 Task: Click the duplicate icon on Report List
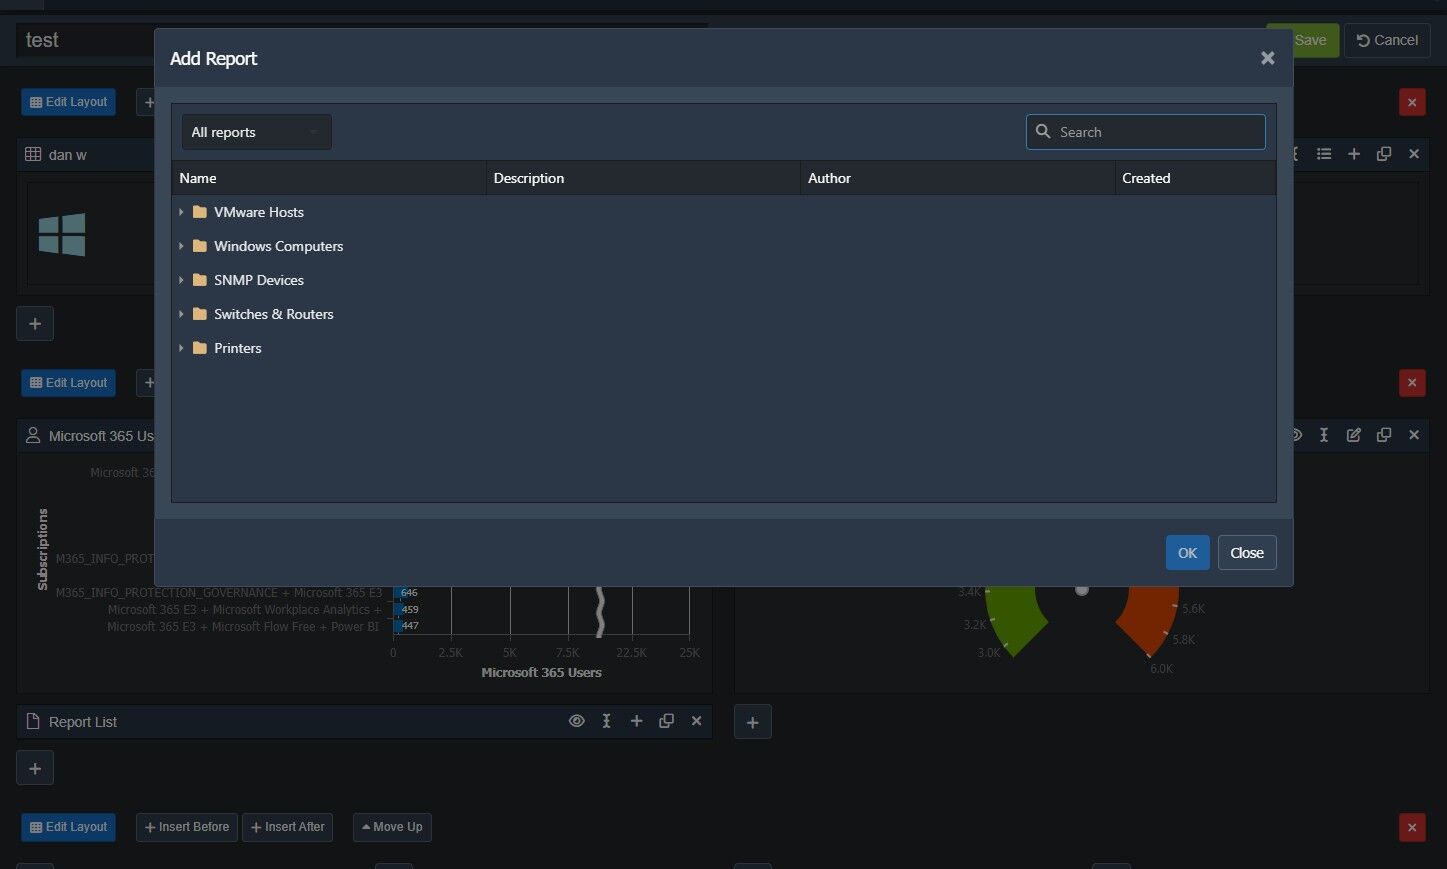[x=666, y=721]
